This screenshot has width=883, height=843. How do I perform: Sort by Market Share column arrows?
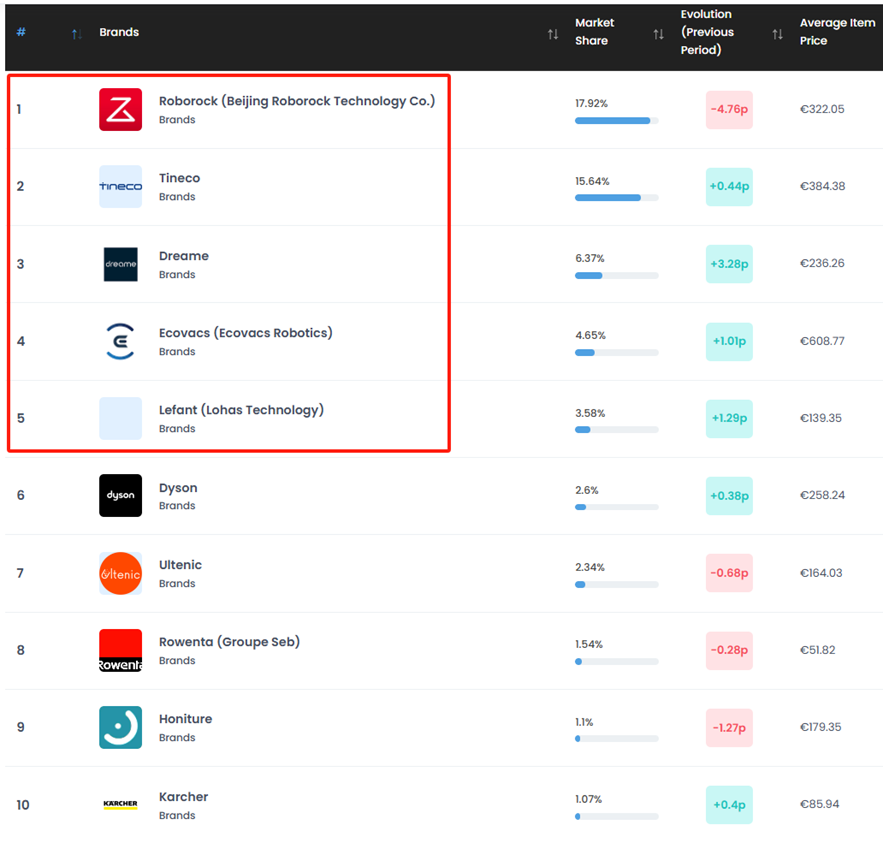pyautogui.click(x=658, y=35)
